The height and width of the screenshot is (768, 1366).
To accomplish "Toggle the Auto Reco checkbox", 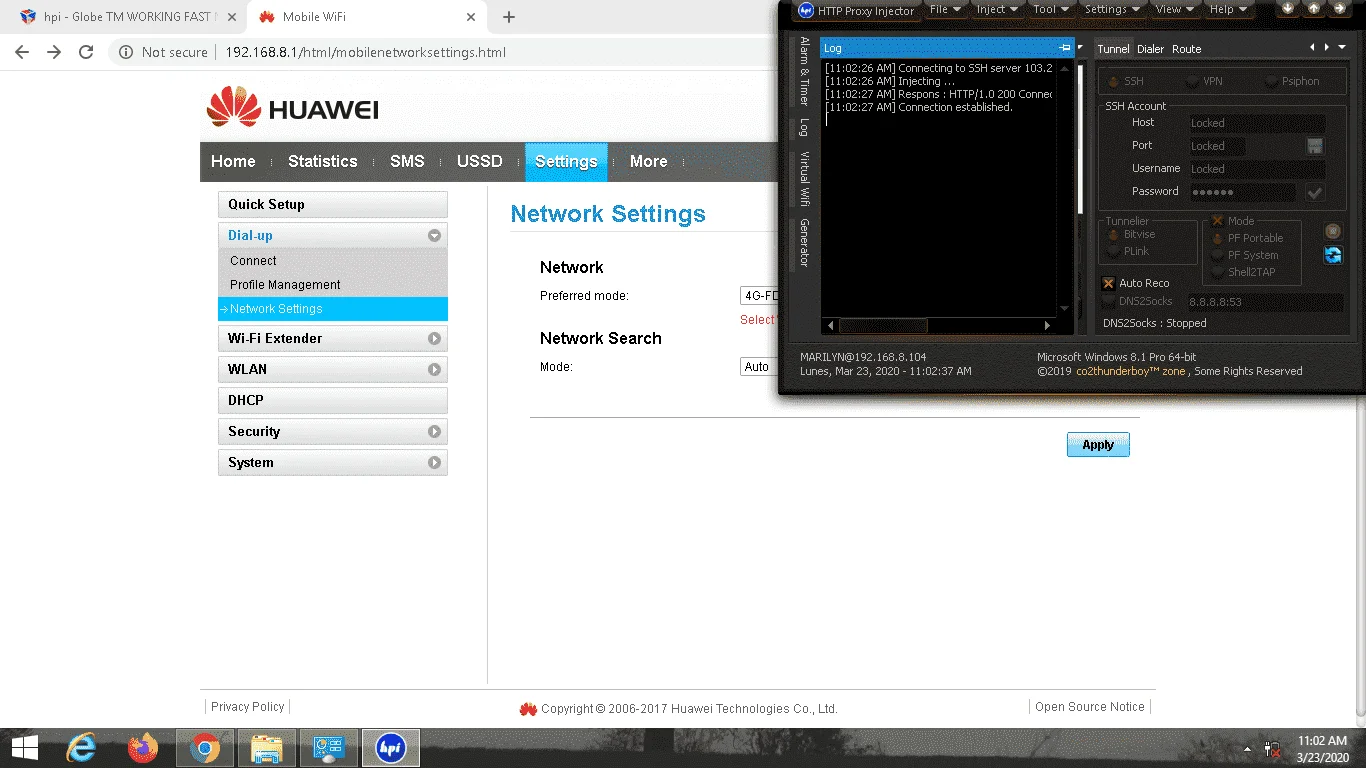I will 1108,283.
